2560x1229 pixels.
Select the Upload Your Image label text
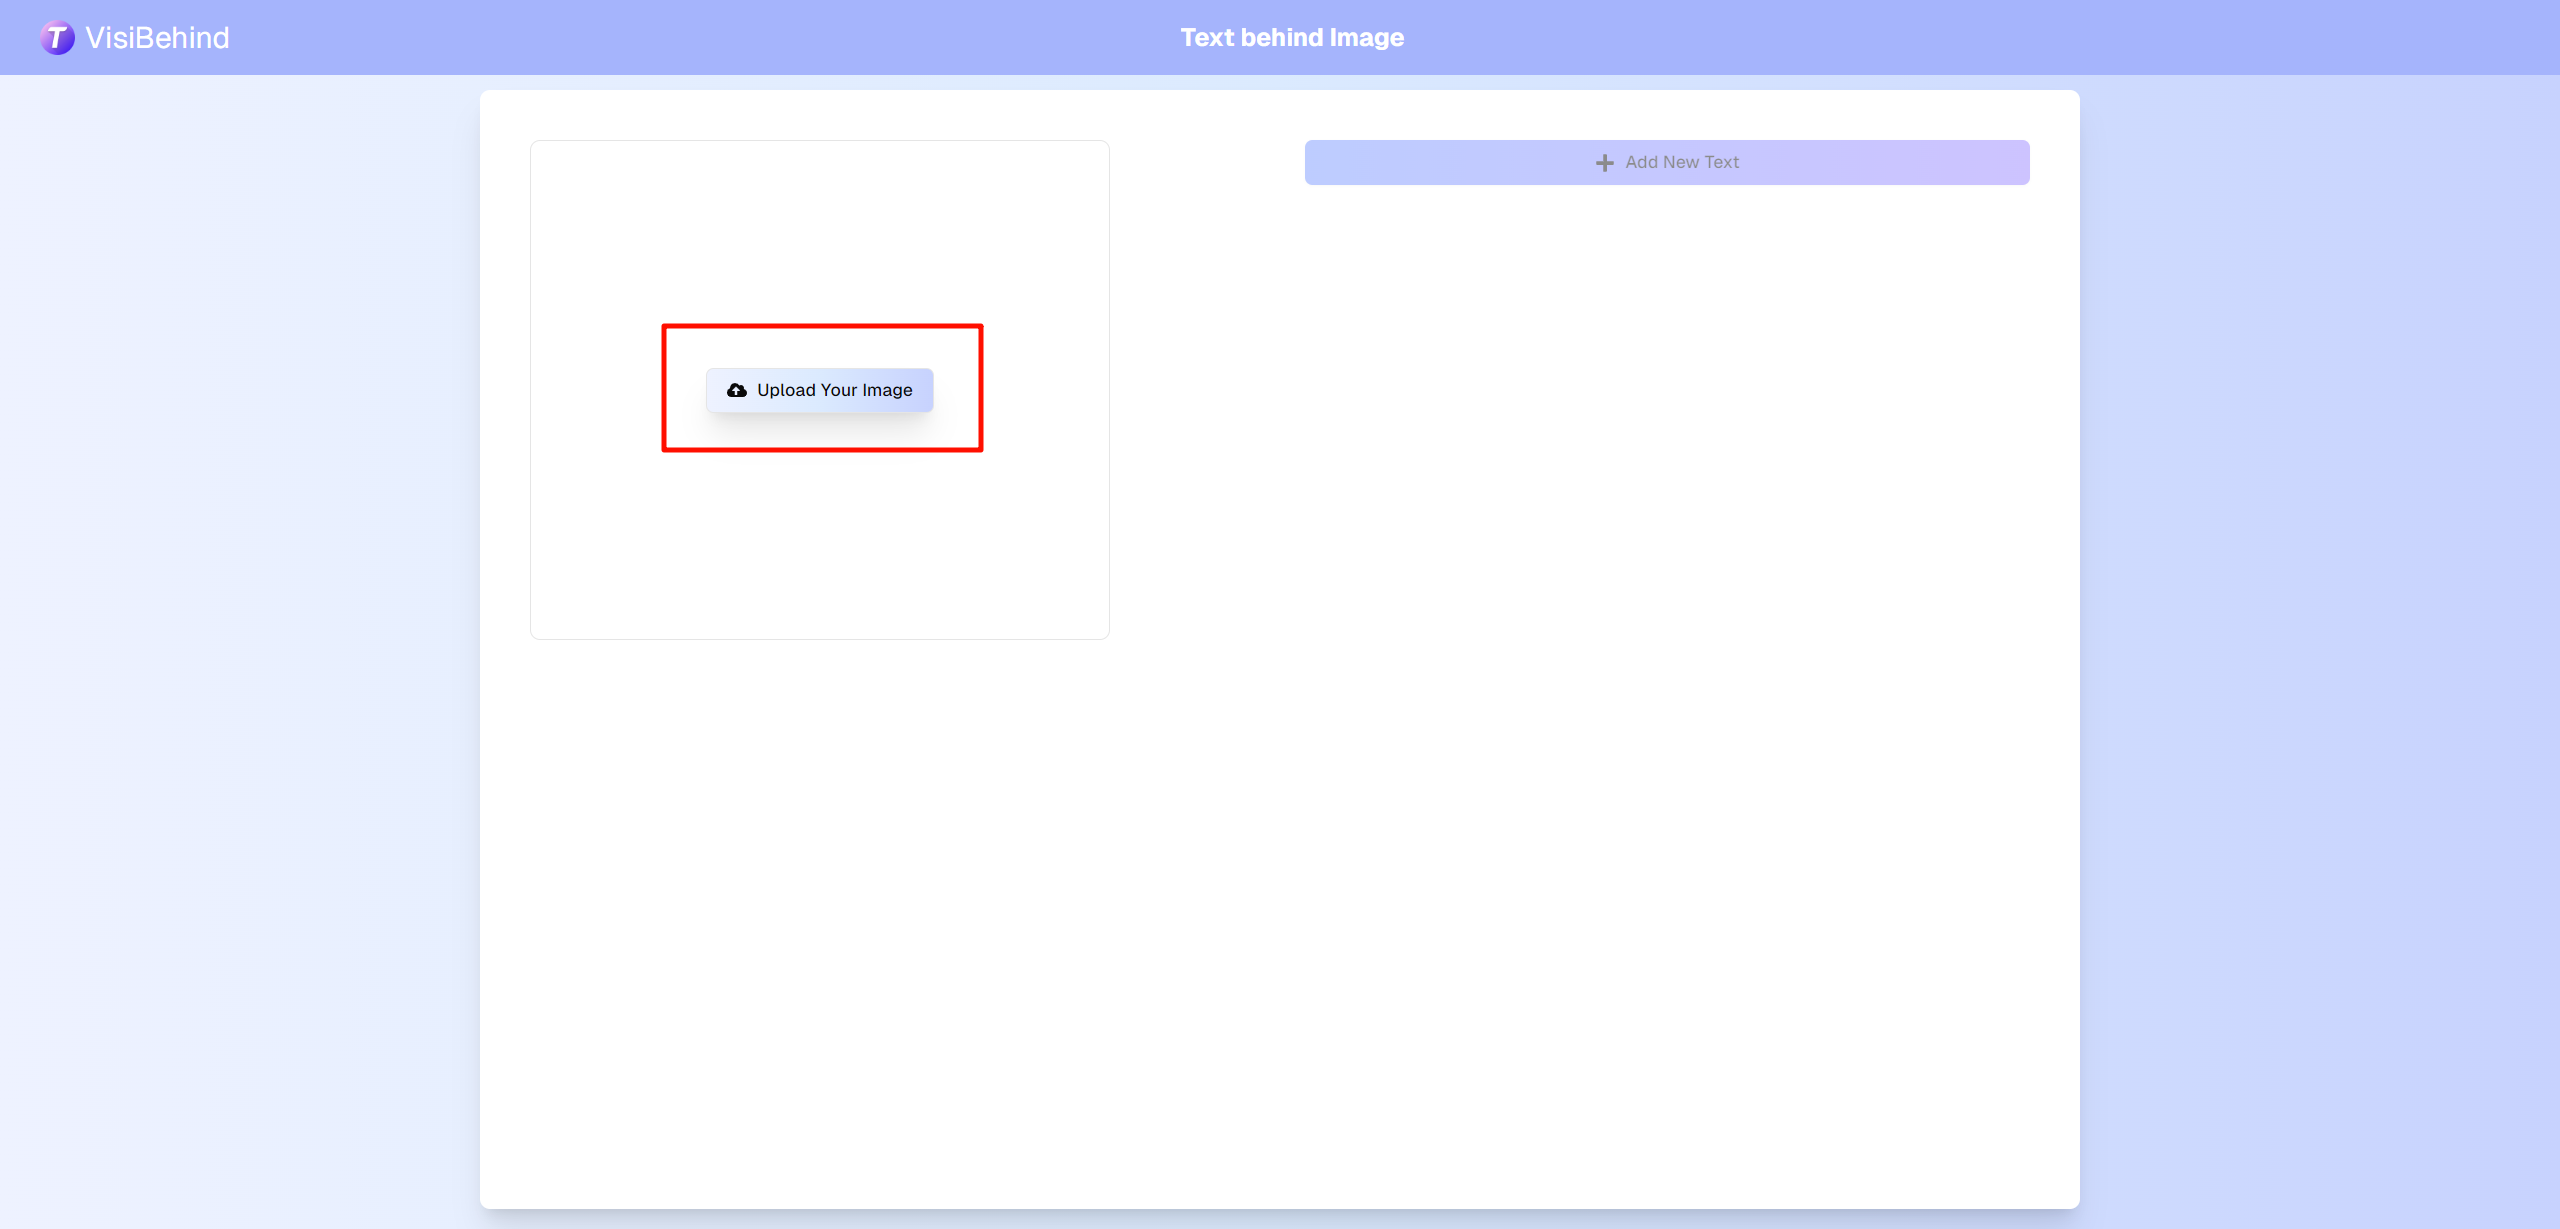coord(834,390)
